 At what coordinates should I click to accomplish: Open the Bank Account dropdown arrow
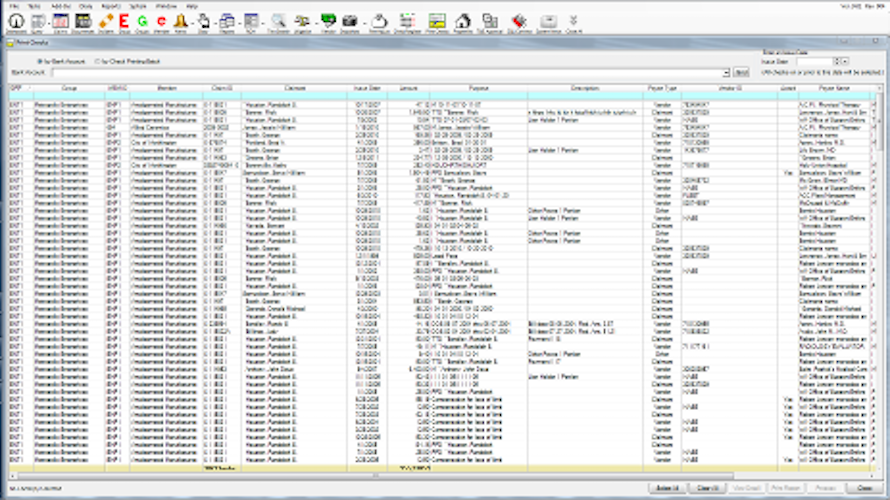[726, 73]
